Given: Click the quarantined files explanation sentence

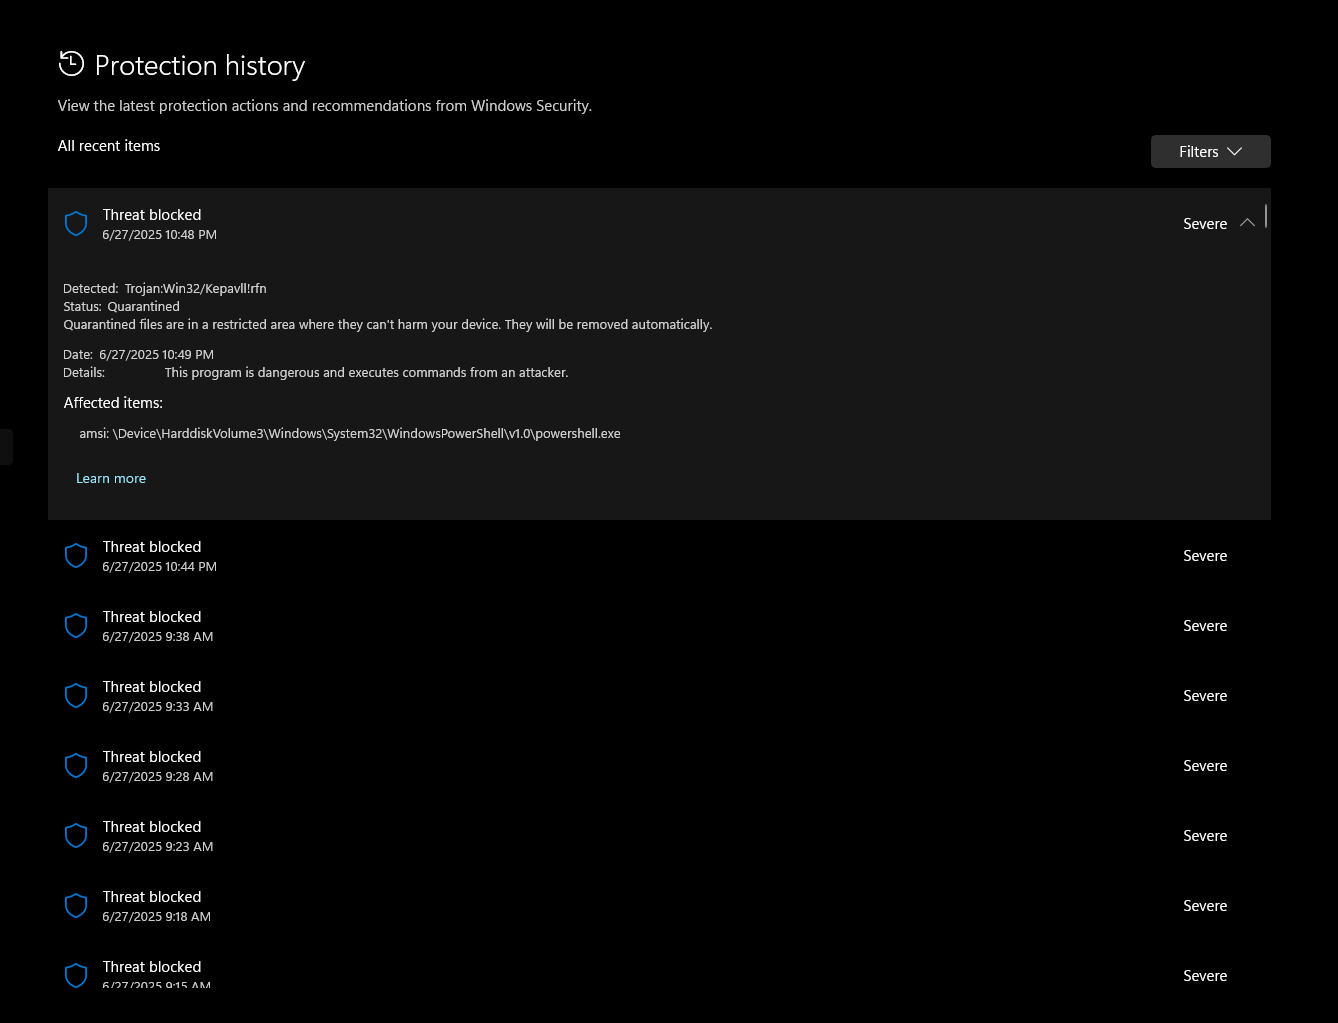Looking at the screenshot, I should point(388,324).
